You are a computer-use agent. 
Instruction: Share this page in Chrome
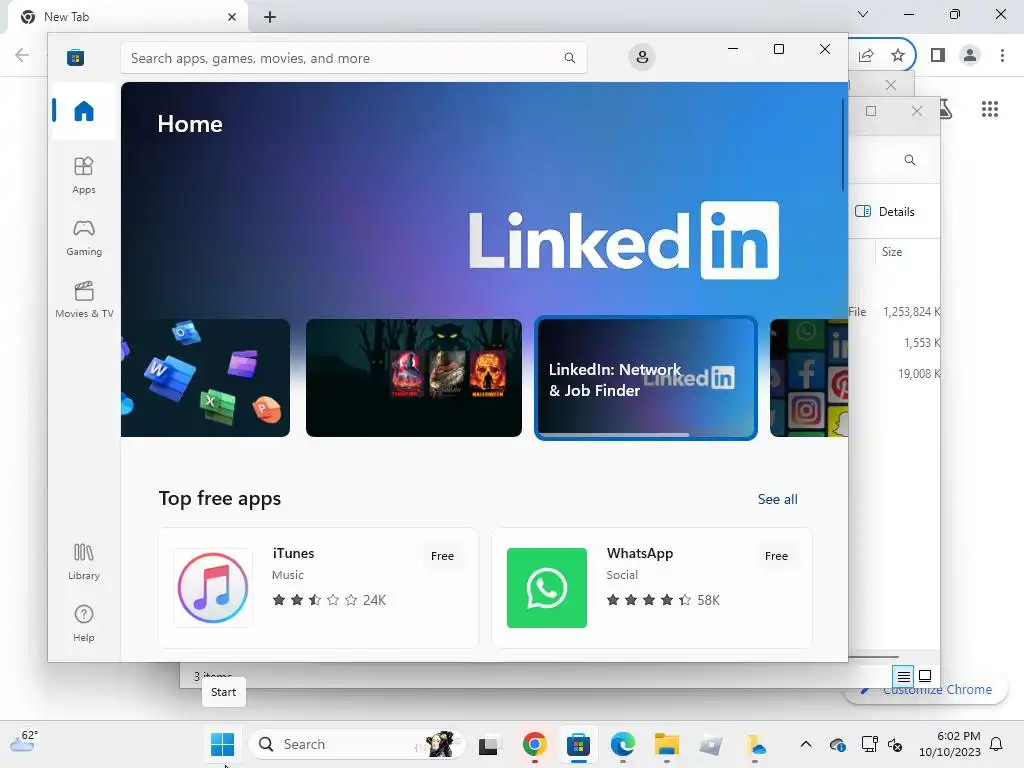866,56
